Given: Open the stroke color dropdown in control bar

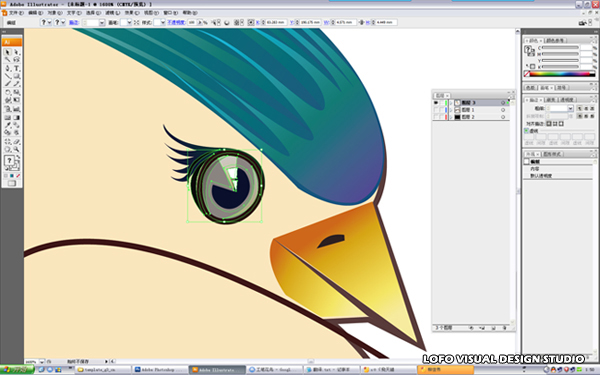Looking at the screenshot, I should pyautogui.click(x=63, y=23).
